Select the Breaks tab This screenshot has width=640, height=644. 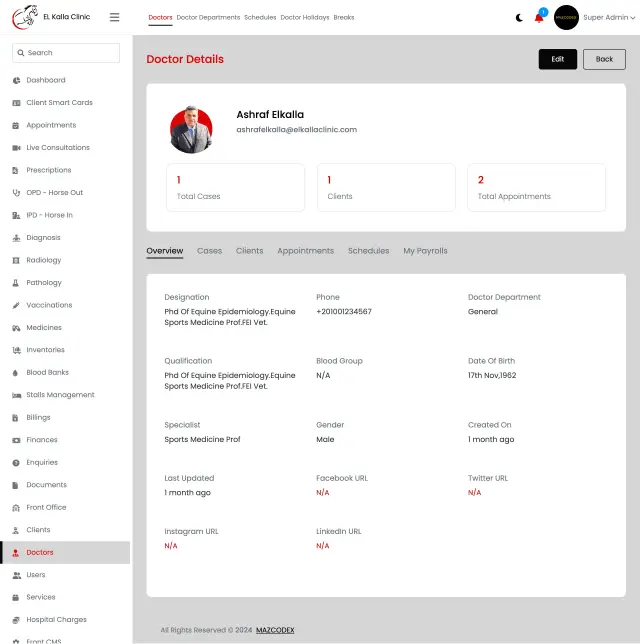click(x=344, y=17)
